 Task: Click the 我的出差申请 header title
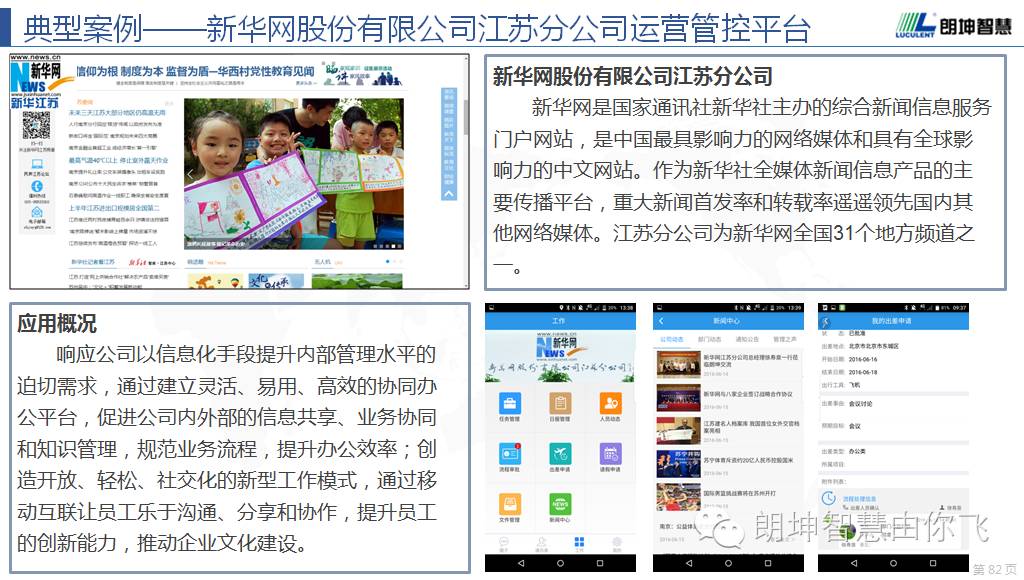(x=891, y=321)
